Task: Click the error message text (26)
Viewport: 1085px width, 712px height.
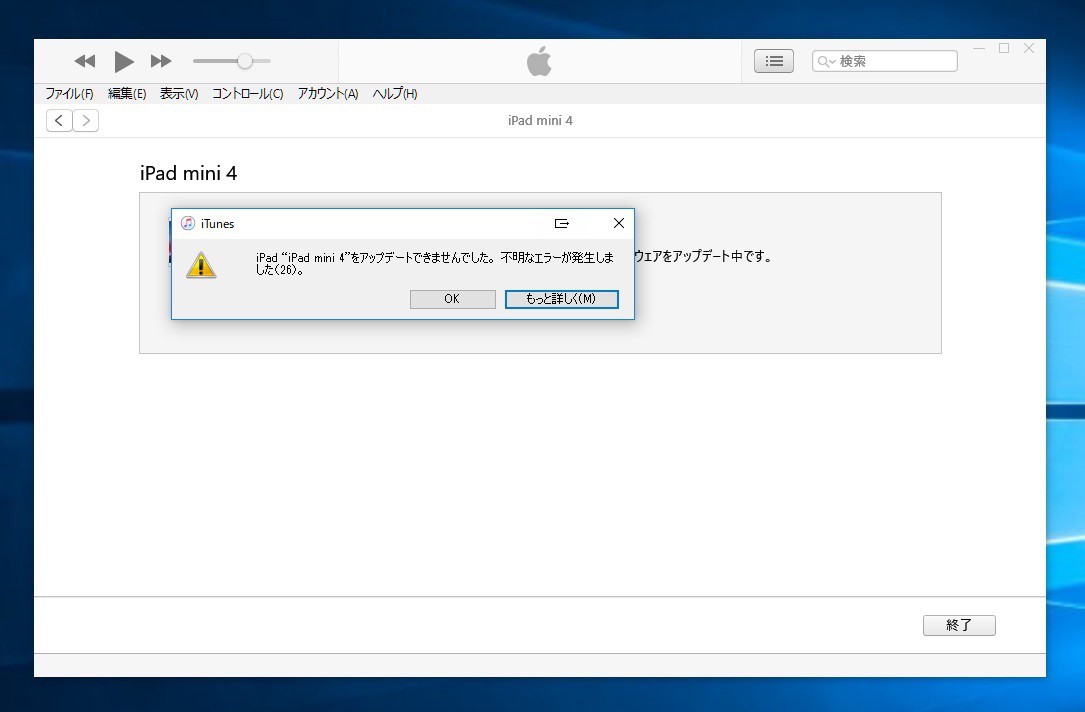Action: point(435,264)
